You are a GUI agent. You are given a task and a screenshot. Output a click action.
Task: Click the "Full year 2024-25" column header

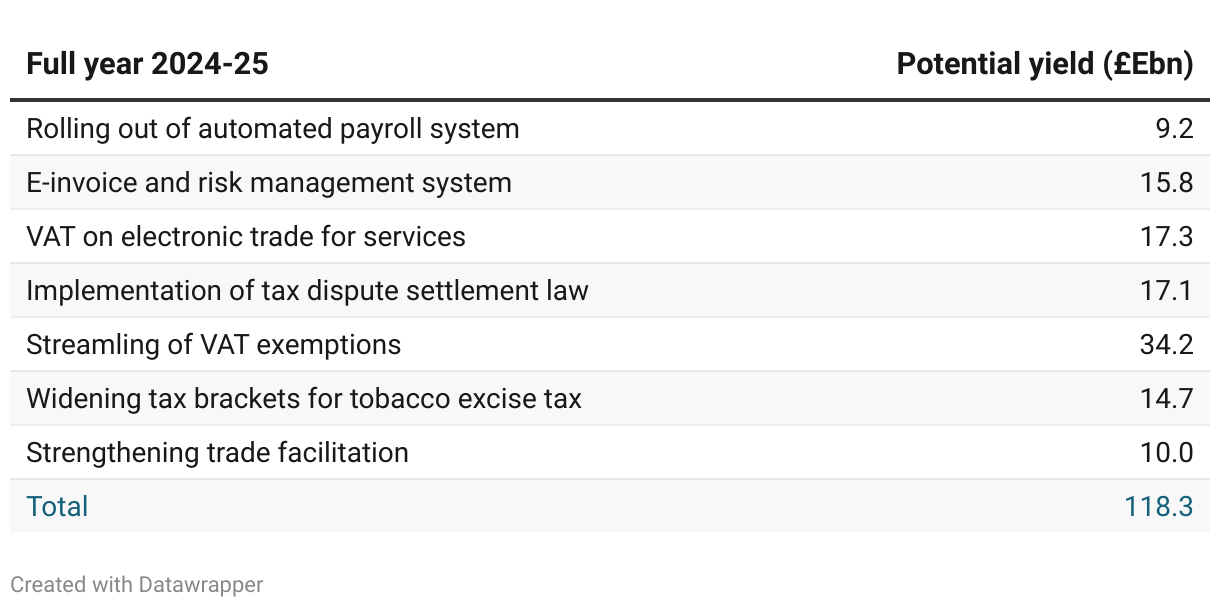tap(147, 65)
